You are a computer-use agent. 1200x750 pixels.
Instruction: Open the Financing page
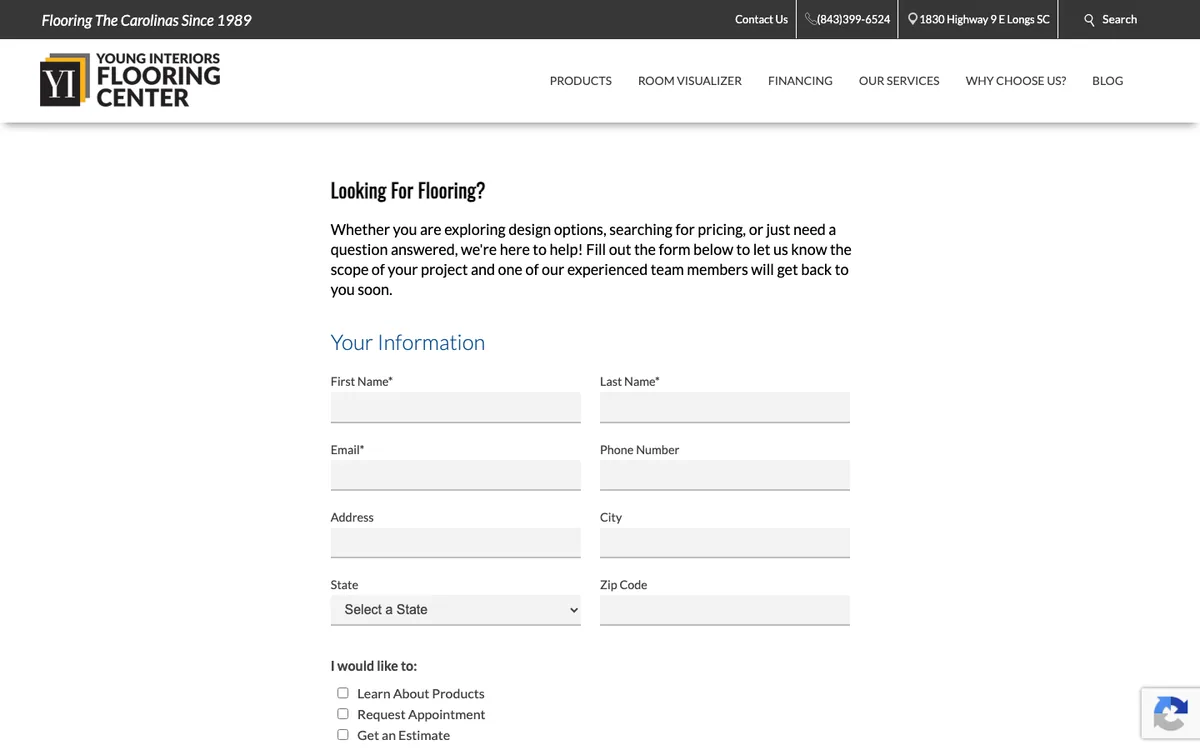click(800, 81)
